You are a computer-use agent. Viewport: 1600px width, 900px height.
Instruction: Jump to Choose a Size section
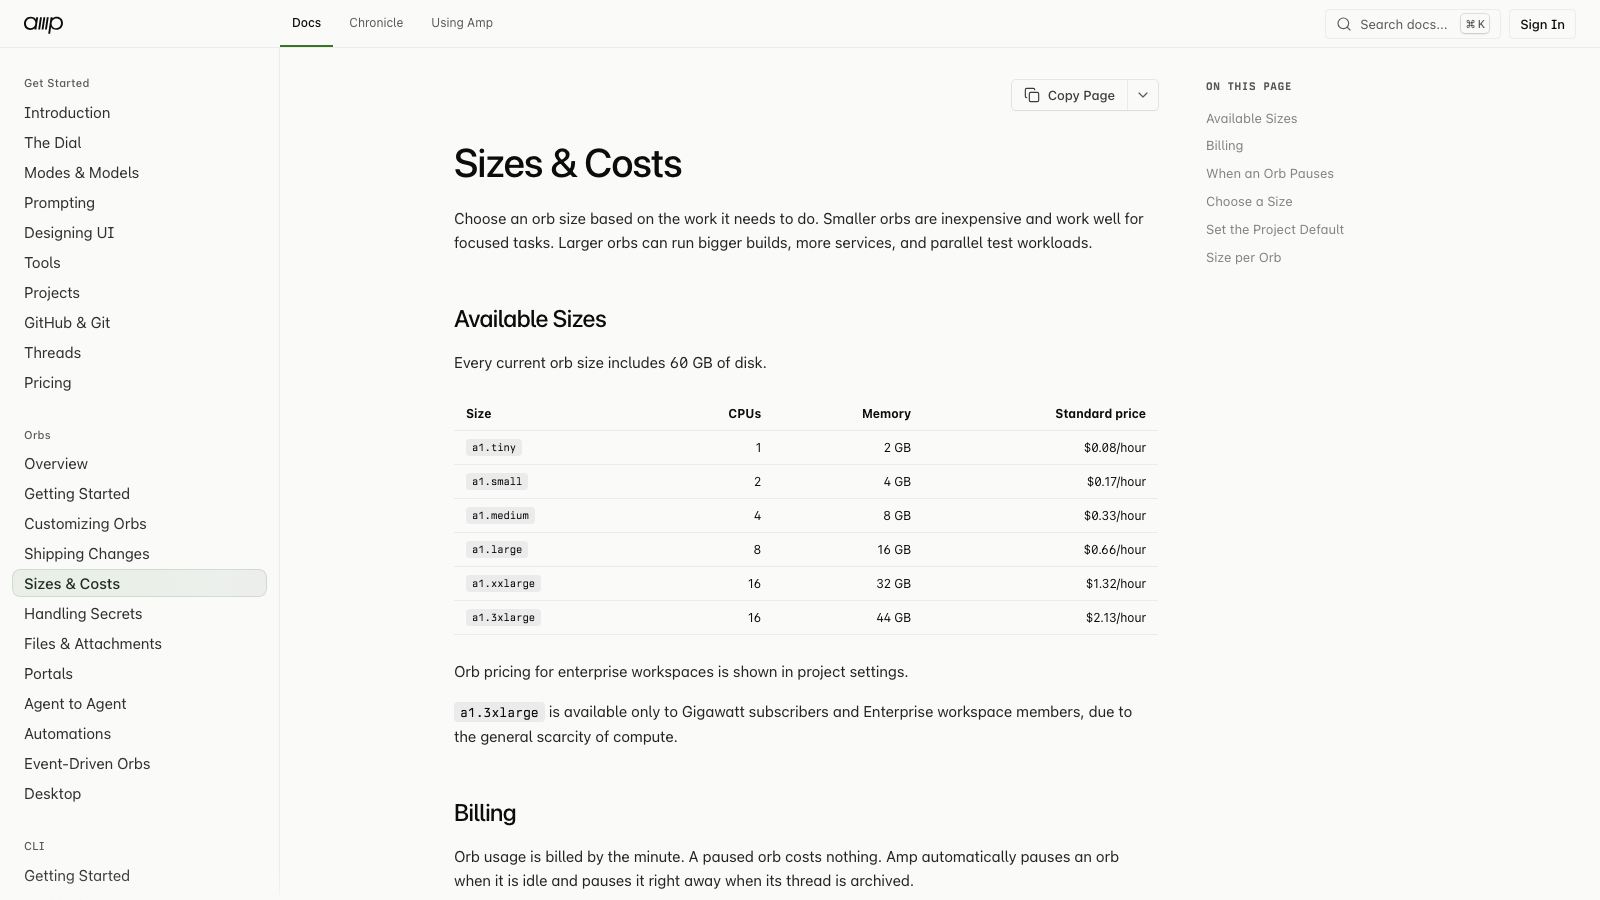pos(1249,201)
